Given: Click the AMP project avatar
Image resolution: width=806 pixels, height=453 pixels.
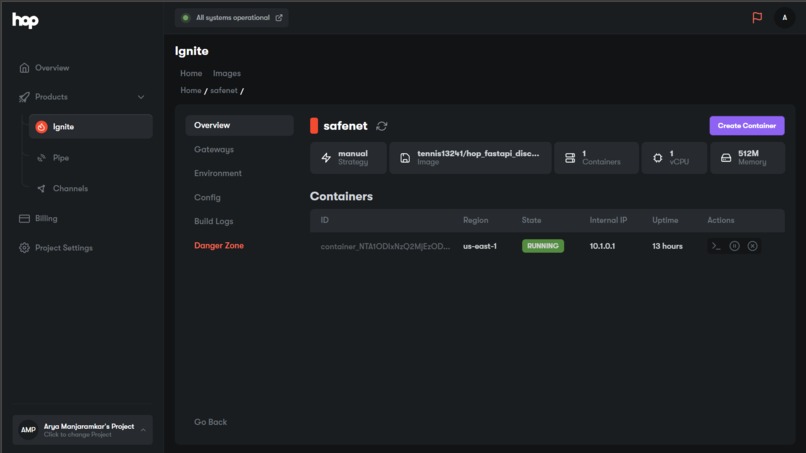Looking at the screenshot, I should click(28, 430).
